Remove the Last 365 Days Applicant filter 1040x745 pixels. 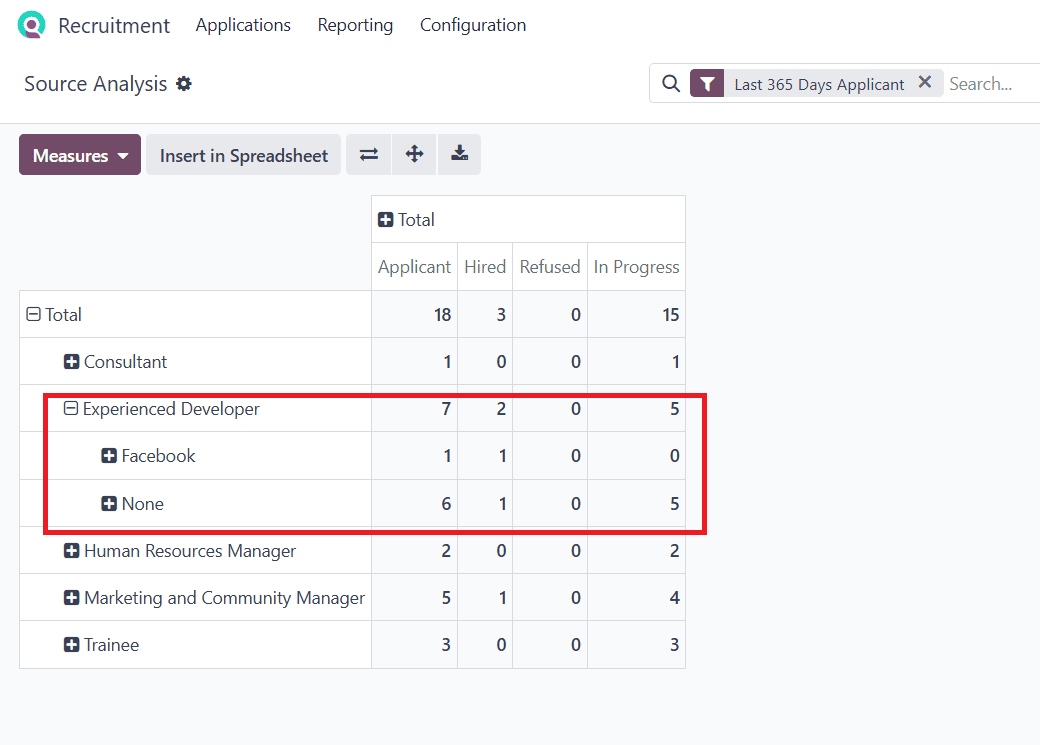click(x=925, y=82)
